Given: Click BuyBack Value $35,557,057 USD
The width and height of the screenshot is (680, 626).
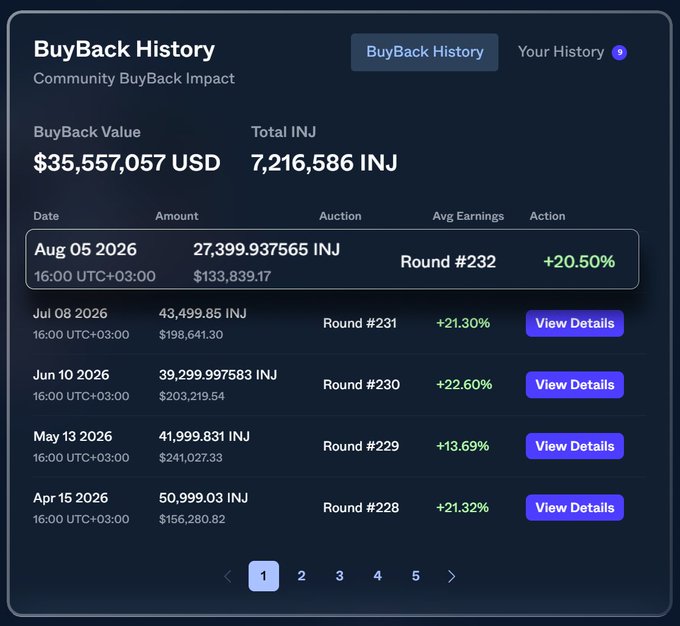Looking at the screenshot, I should (x=127, y=163).
